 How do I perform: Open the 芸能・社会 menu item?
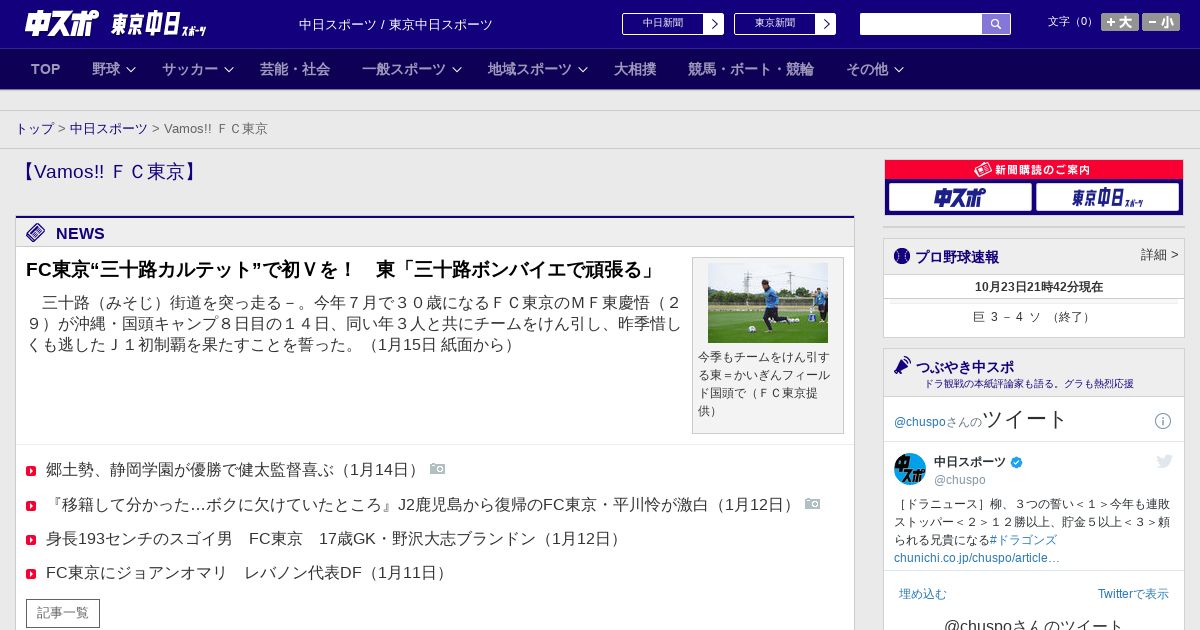295,69
